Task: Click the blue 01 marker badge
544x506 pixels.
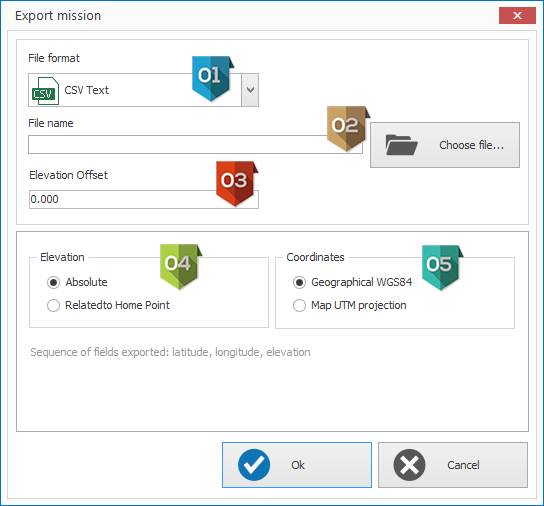Action: [x=212, y=79]
